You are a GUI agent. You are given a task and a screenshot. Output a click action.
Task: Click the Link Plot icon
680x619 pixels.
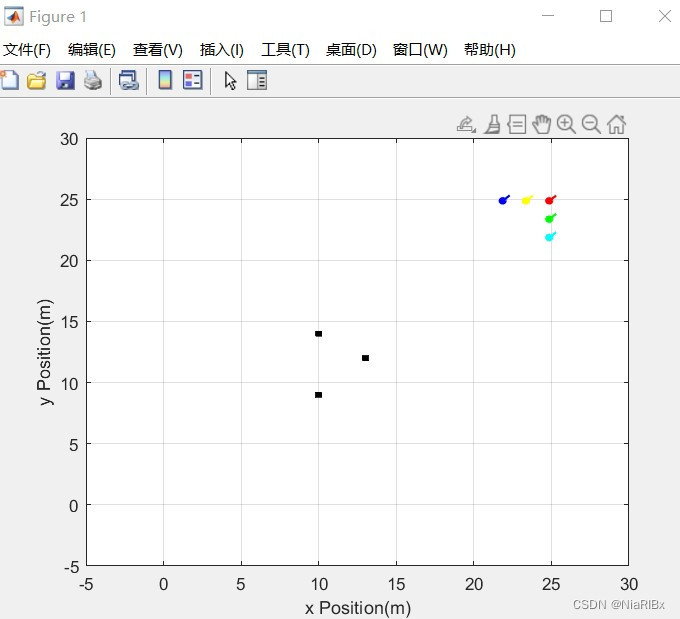point(129,80)
